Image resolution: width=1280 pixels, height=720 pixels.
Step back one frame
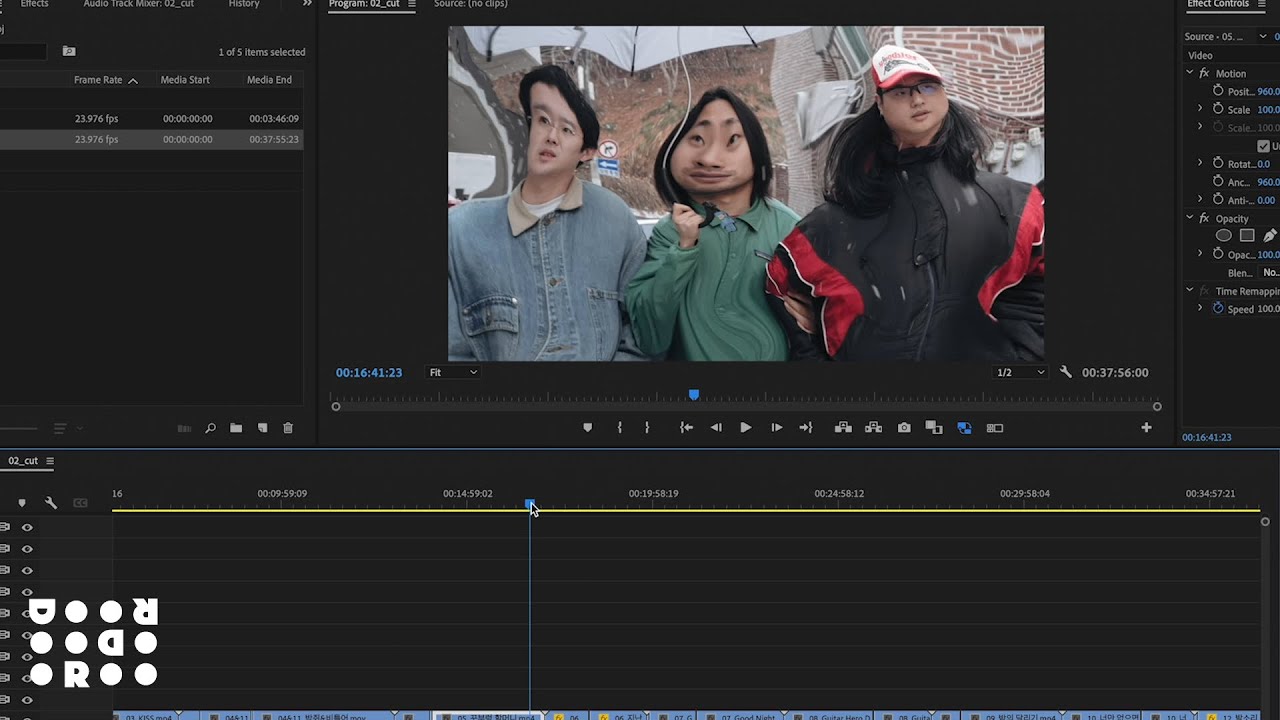pos(716,428)
